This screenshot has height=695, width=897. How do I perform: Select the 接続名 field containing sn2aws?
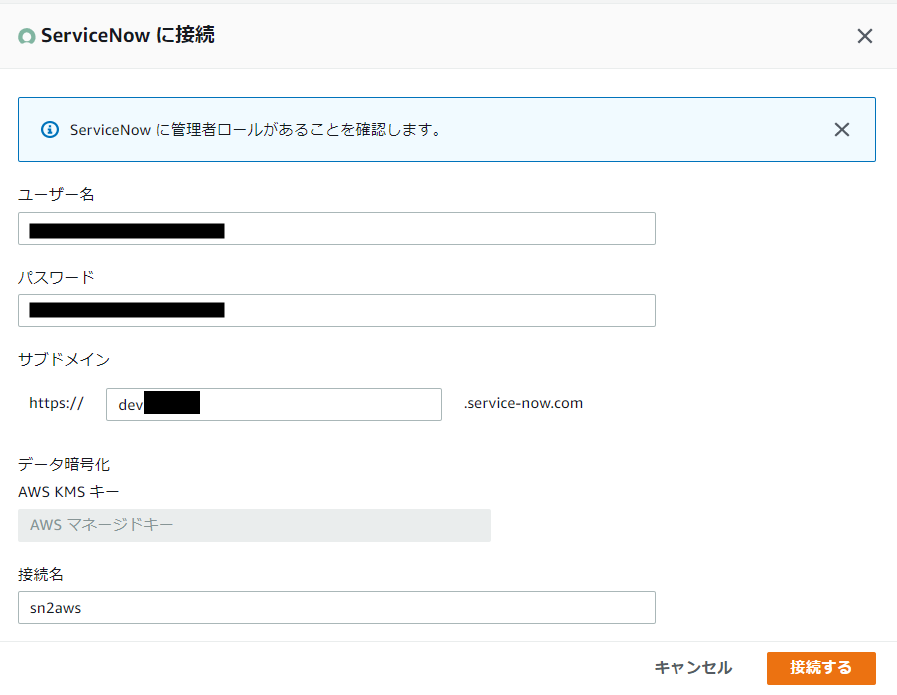click(x=337, y=607)
